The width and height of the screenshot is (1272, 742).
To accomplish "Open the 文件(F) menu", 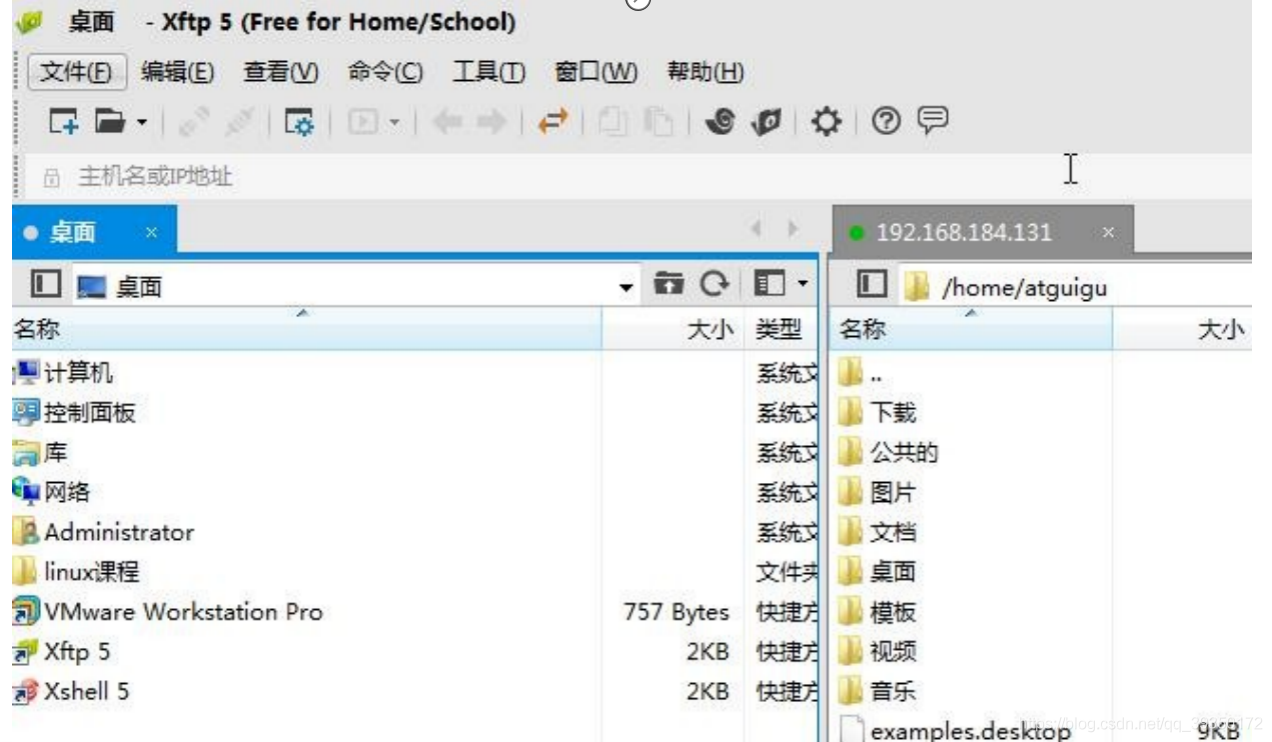I will 76,72.
